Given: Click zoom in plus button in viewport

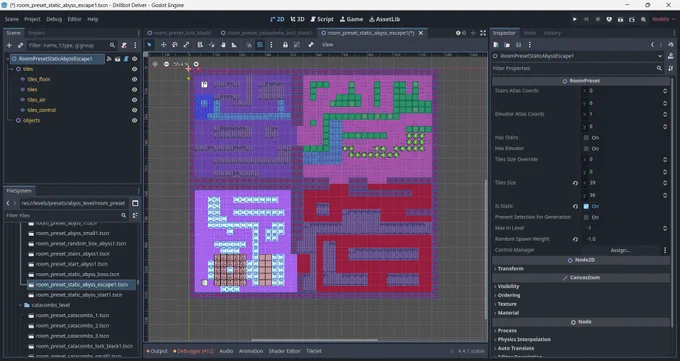Looking at the screenshot, I should [x=196, y=64].
